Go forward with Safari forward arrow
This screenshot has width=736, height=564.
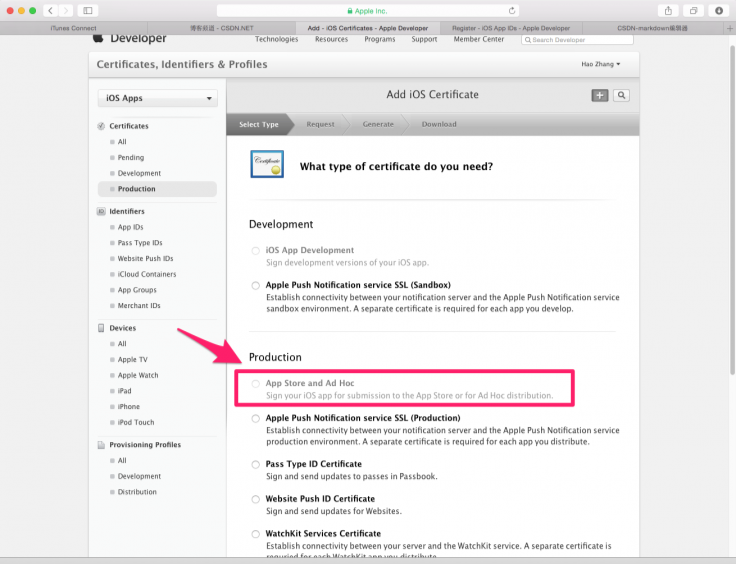coord(66,10)
